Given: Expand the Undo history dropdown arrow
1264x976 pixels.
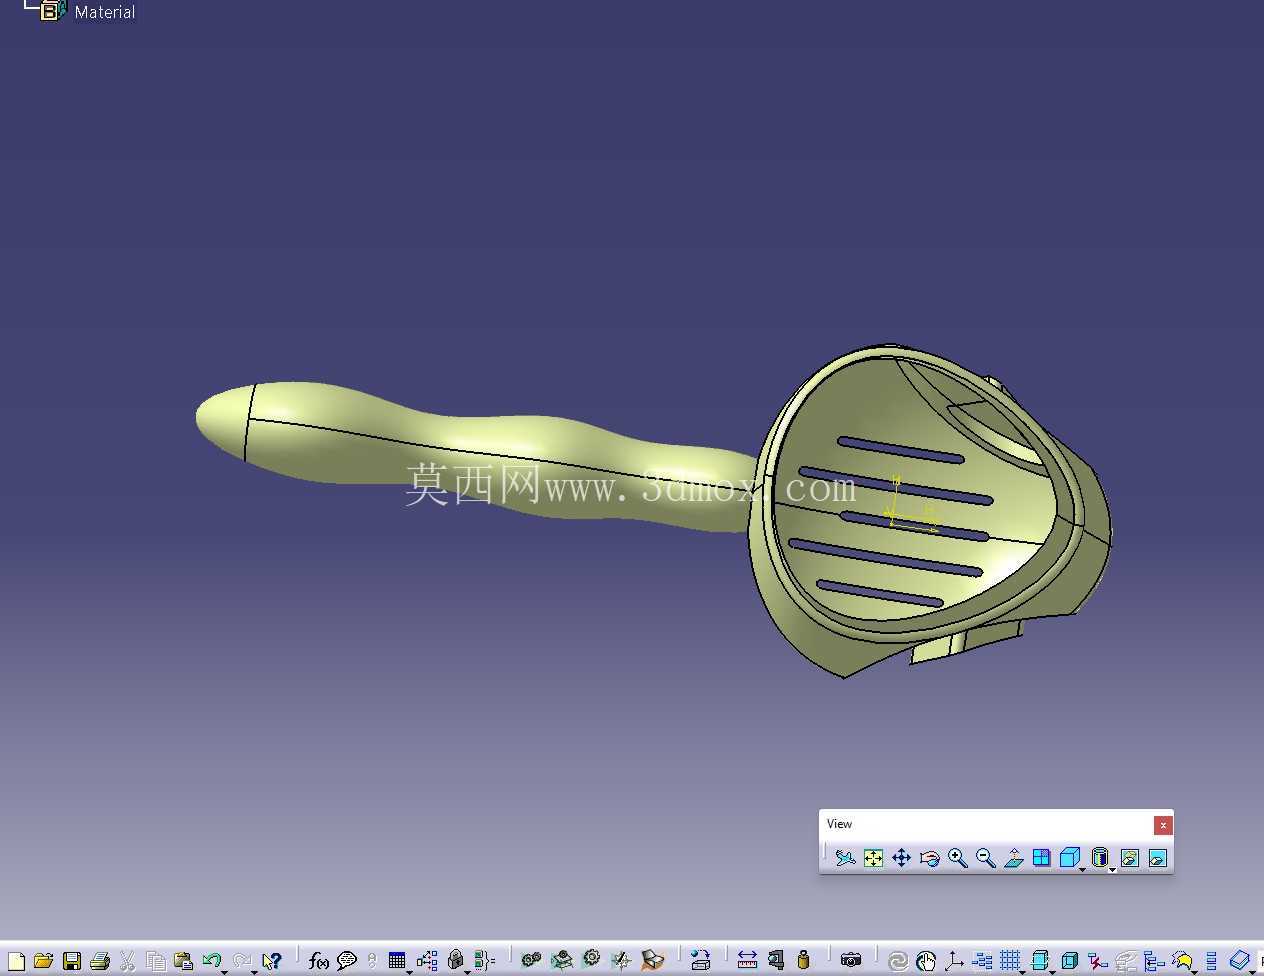Looking at the screenshot, I should (x=224, y=971).
